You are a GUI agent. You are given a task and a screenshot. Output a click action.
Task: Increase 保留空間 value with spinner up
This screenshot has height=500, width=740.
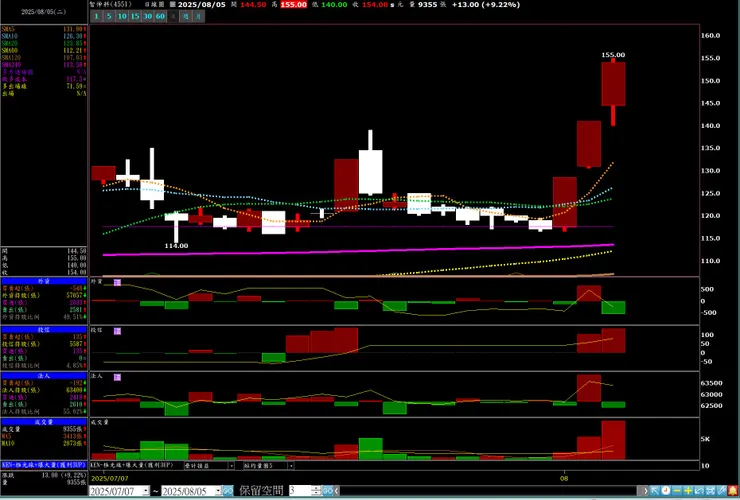pos(317,488)
